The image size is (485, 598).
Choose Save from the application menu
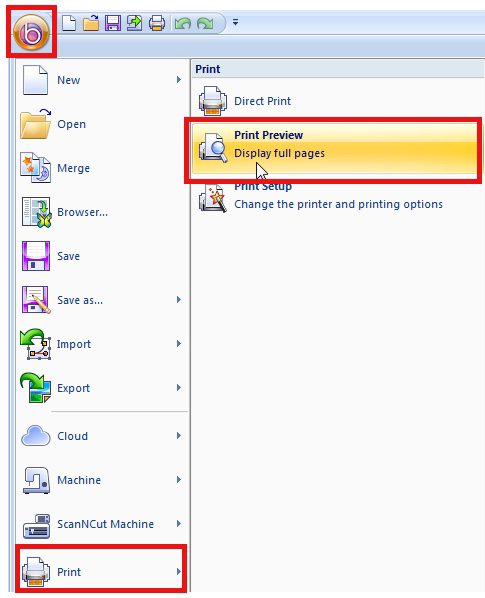pyautogui.click(x=69, y=256)
